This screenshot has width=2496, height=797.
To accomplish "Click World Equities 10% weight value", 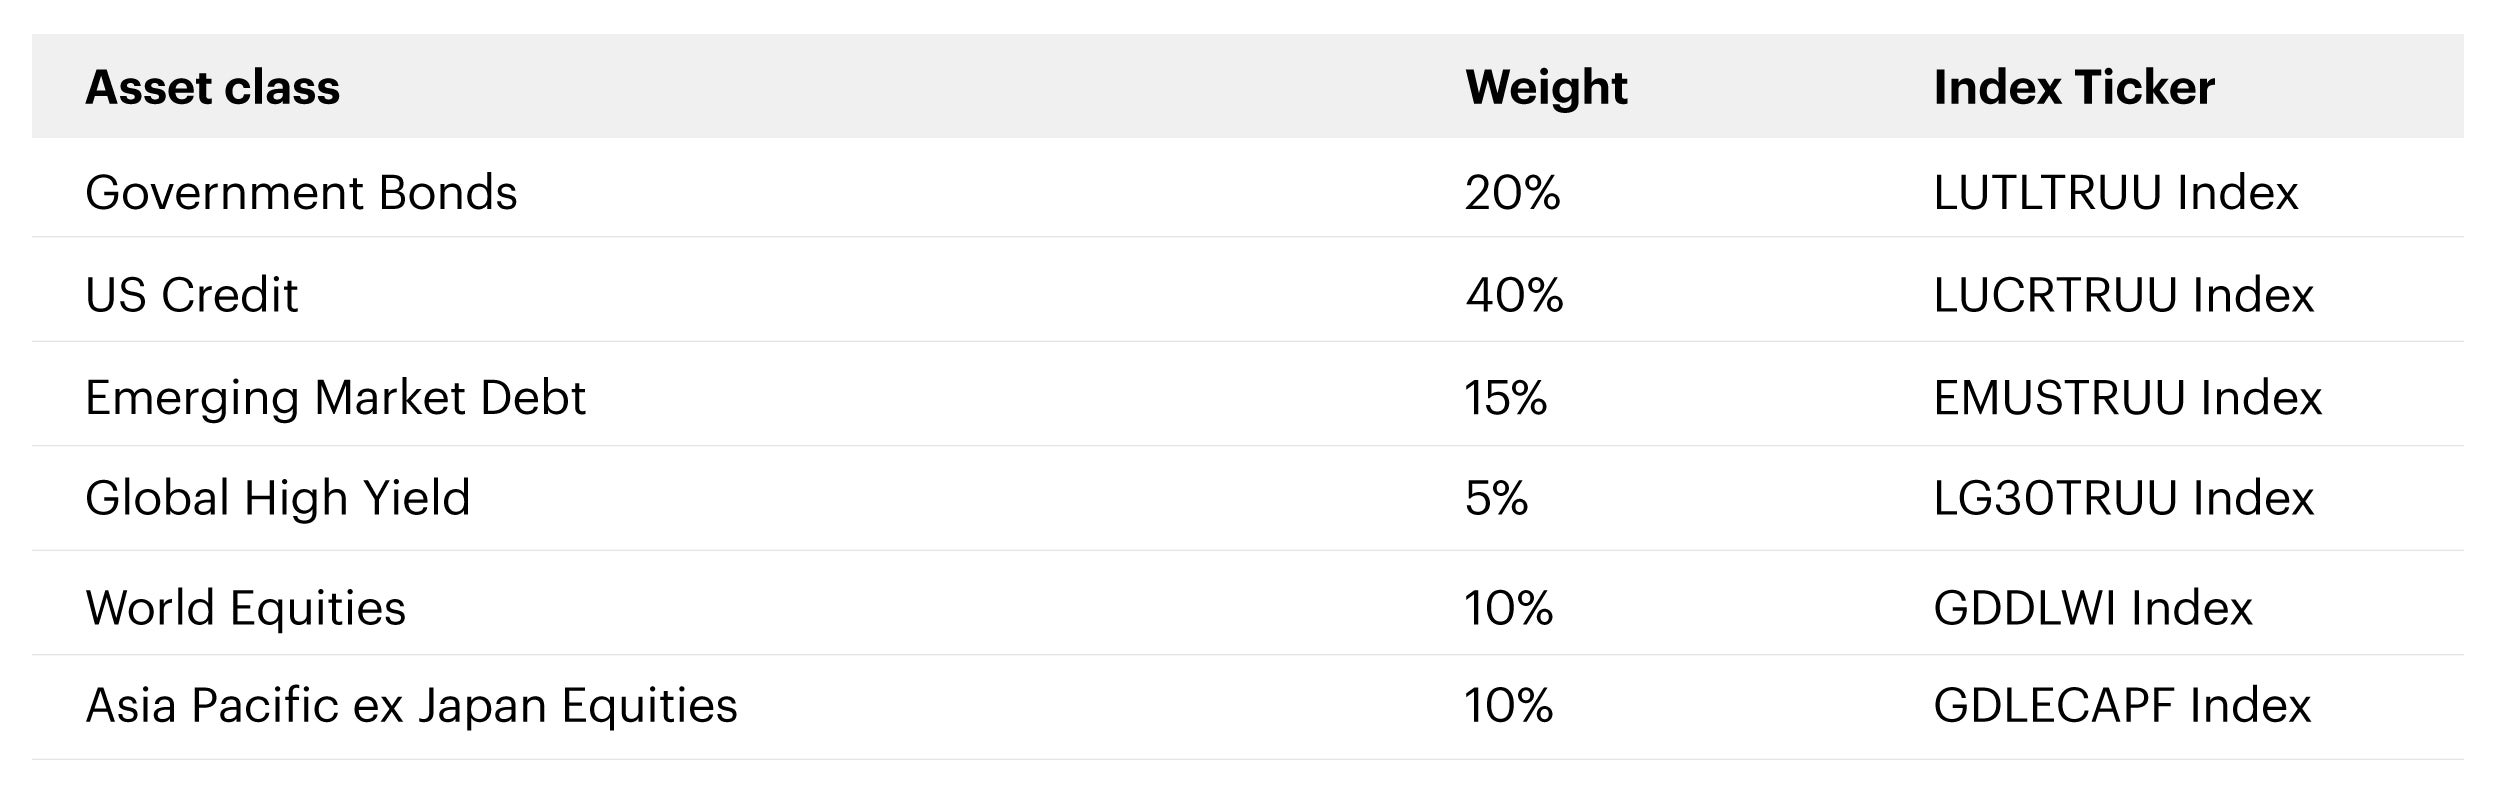I will coord(1508,608).
